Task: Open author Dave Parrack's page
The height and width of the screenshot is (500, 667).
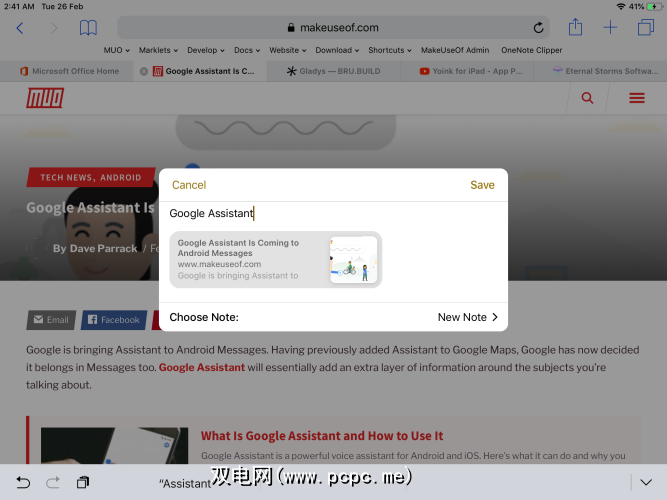Action: point(103,249)
